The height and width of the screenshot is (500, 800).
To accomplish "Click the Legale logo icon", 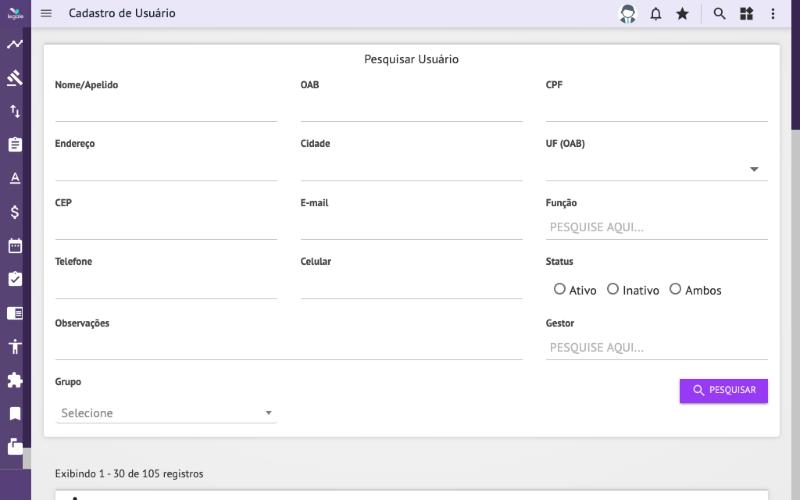I will [15, 14].
